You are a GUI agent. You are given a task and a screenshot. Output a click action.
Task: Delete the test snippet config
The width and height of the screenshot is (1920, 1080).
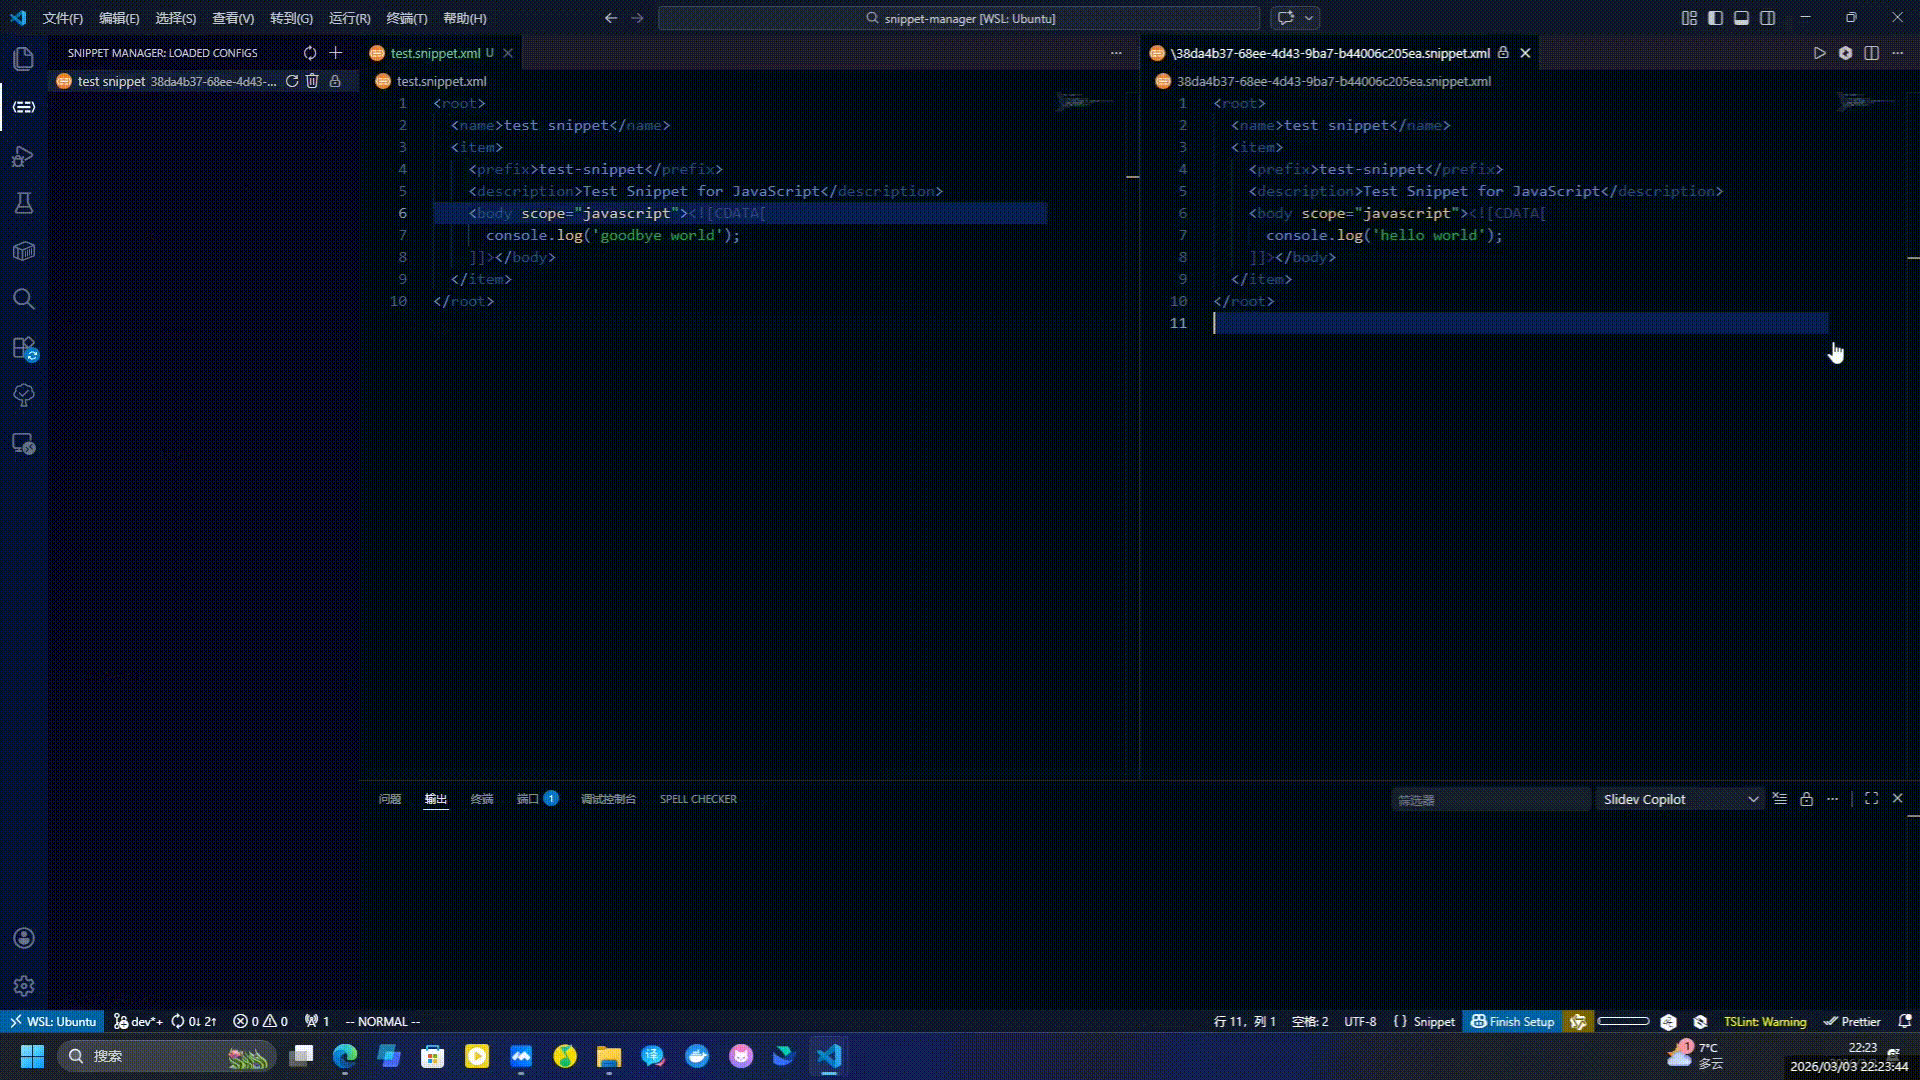312,81
